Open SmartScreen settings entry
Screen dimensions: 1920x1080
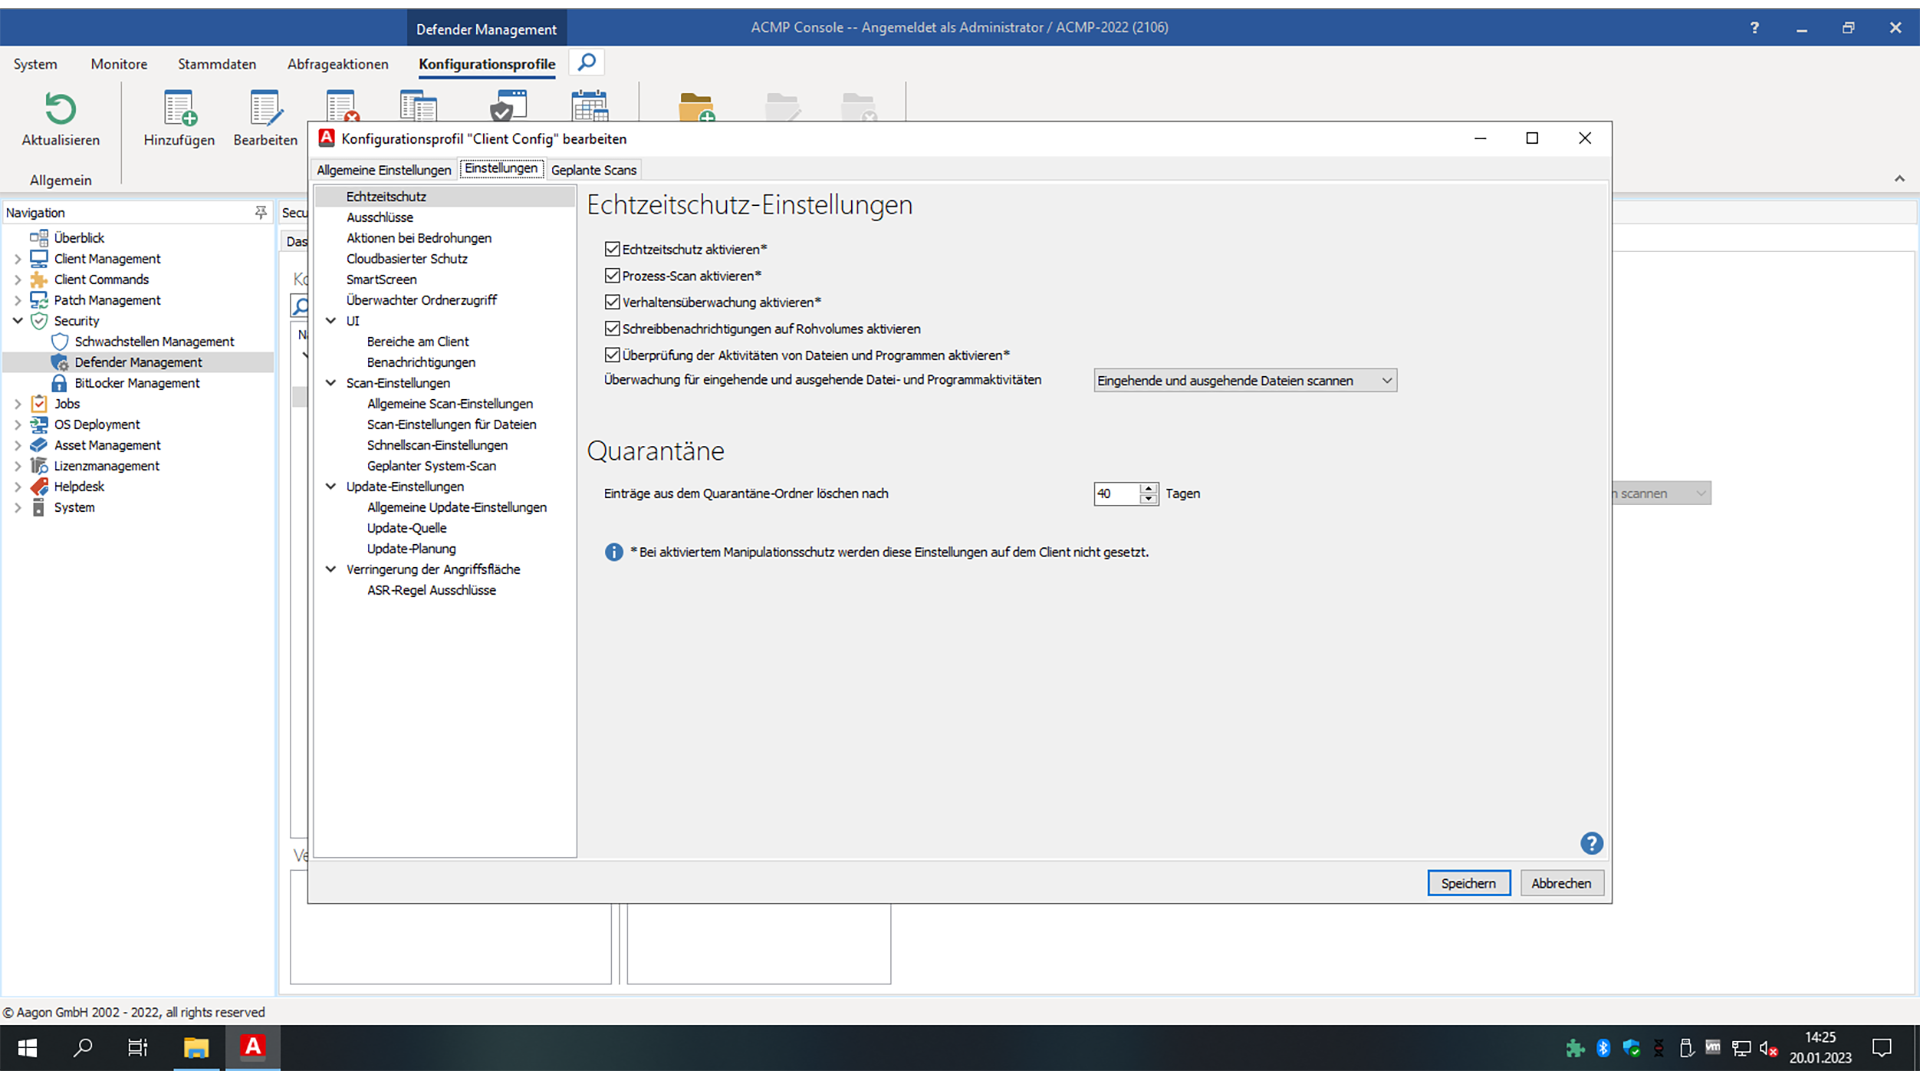point(381,280)
